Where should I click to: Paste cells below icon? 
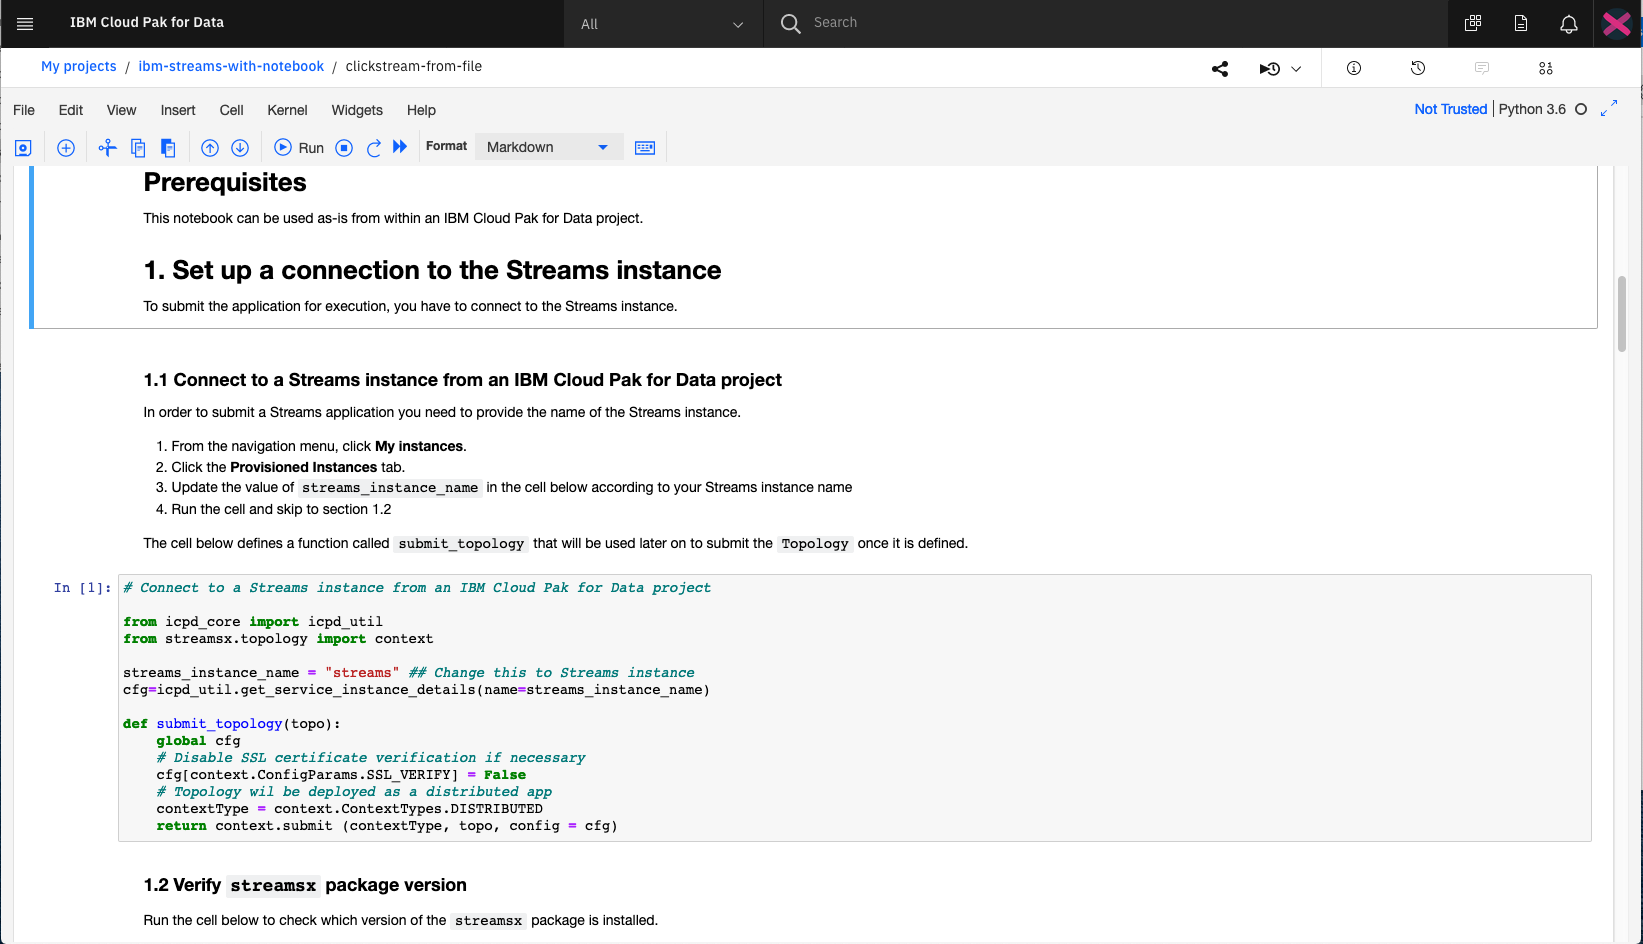click(x=168, y=148)
